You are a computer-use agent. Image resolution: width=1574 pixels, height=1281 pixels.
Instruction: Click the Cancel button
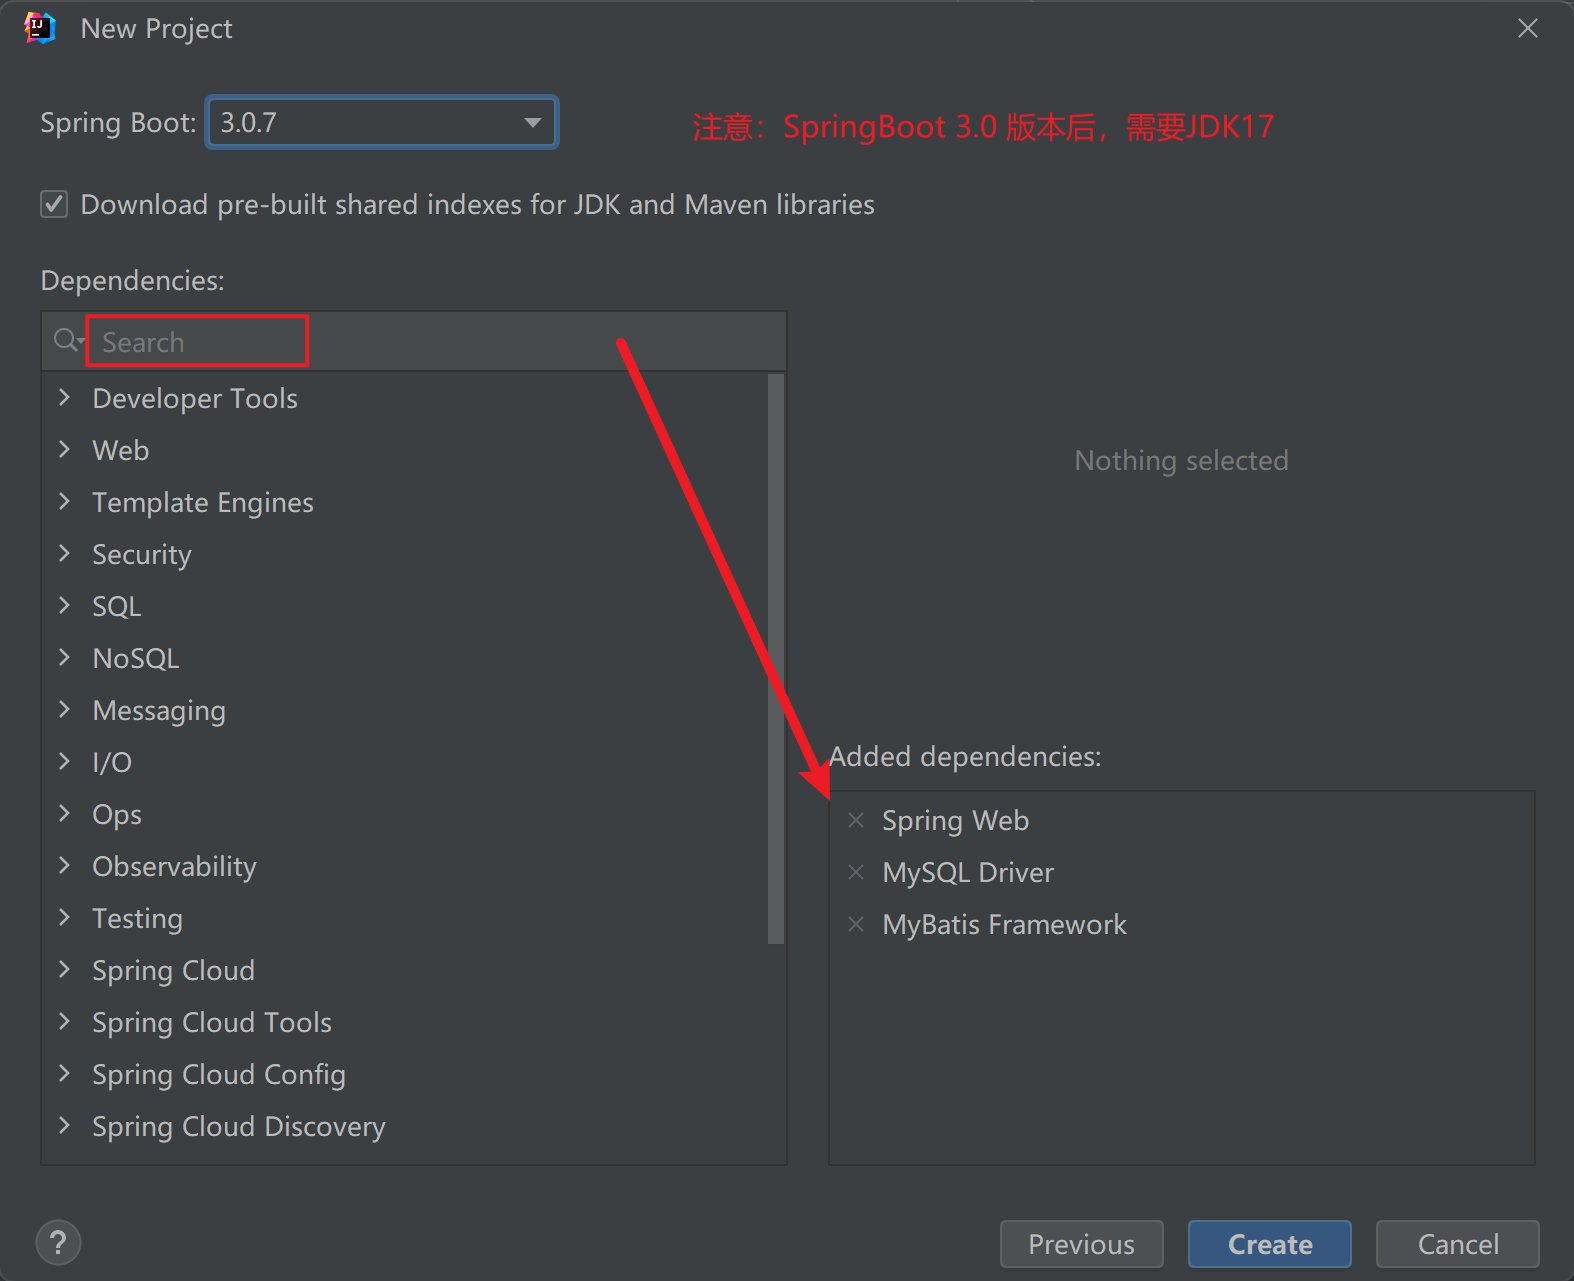1457,1244
